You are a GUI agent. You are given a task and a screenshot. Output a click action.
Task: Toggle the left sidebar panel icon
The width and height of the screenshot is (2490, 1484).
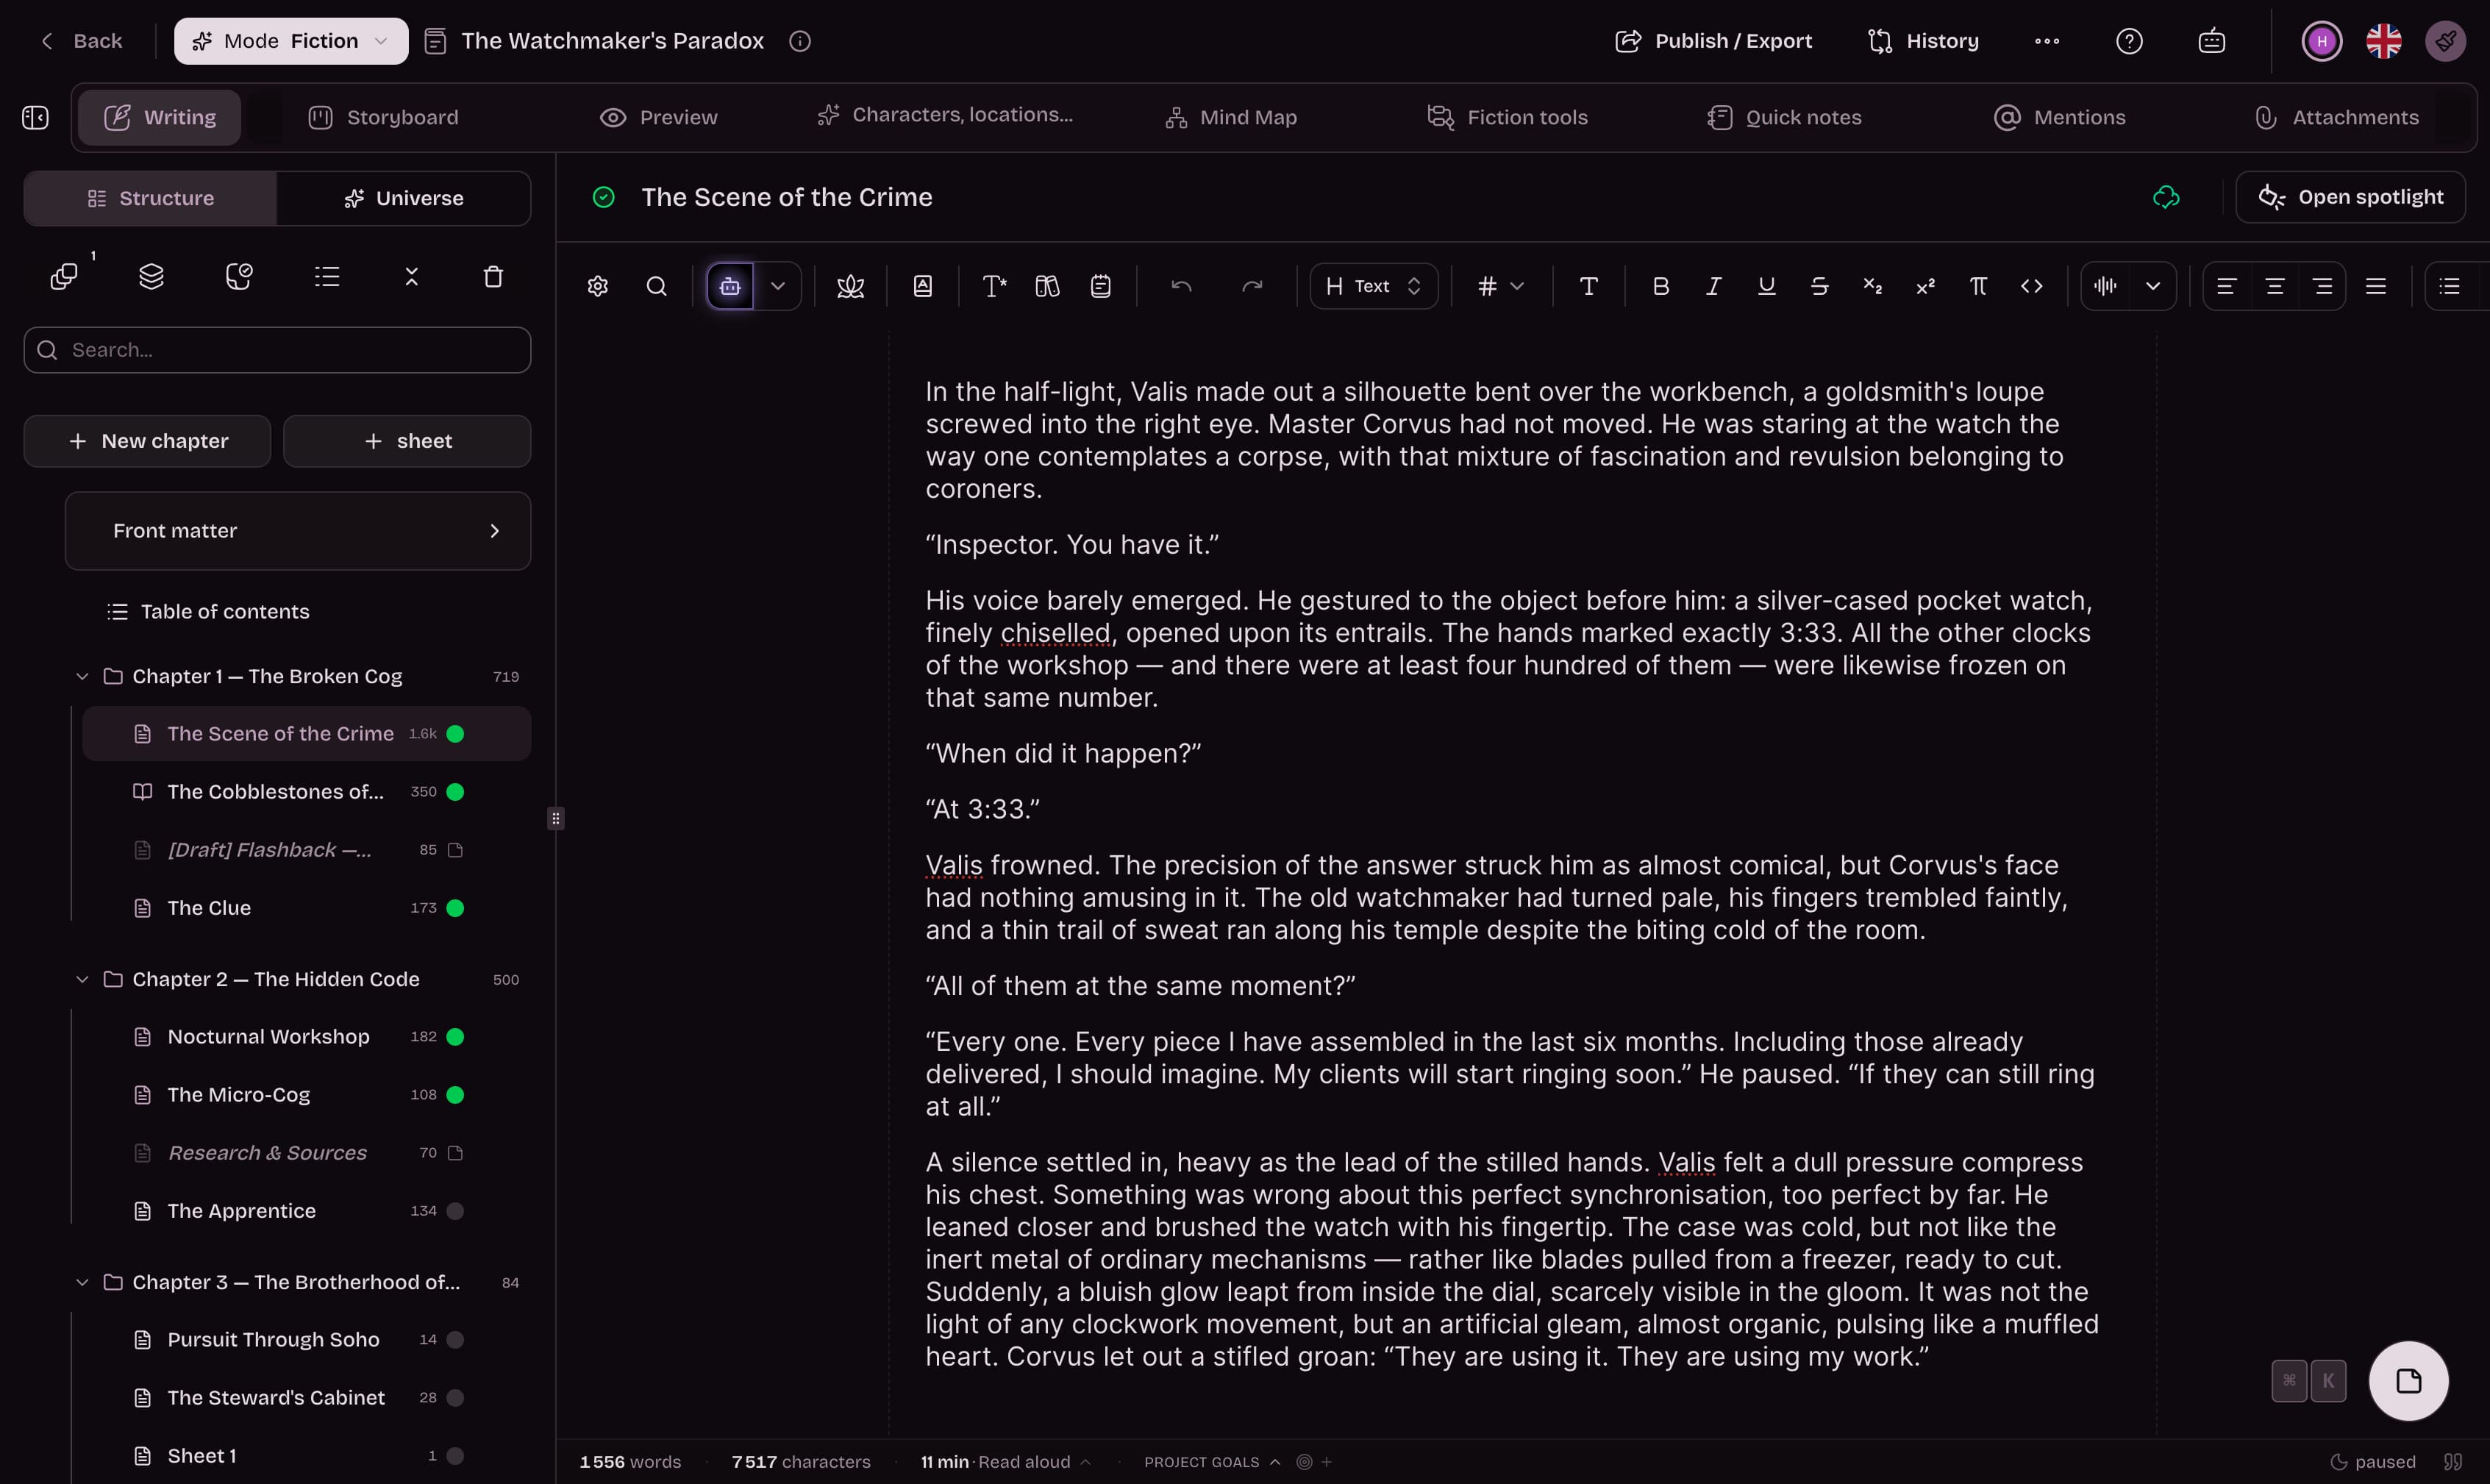tap(35, 118)
